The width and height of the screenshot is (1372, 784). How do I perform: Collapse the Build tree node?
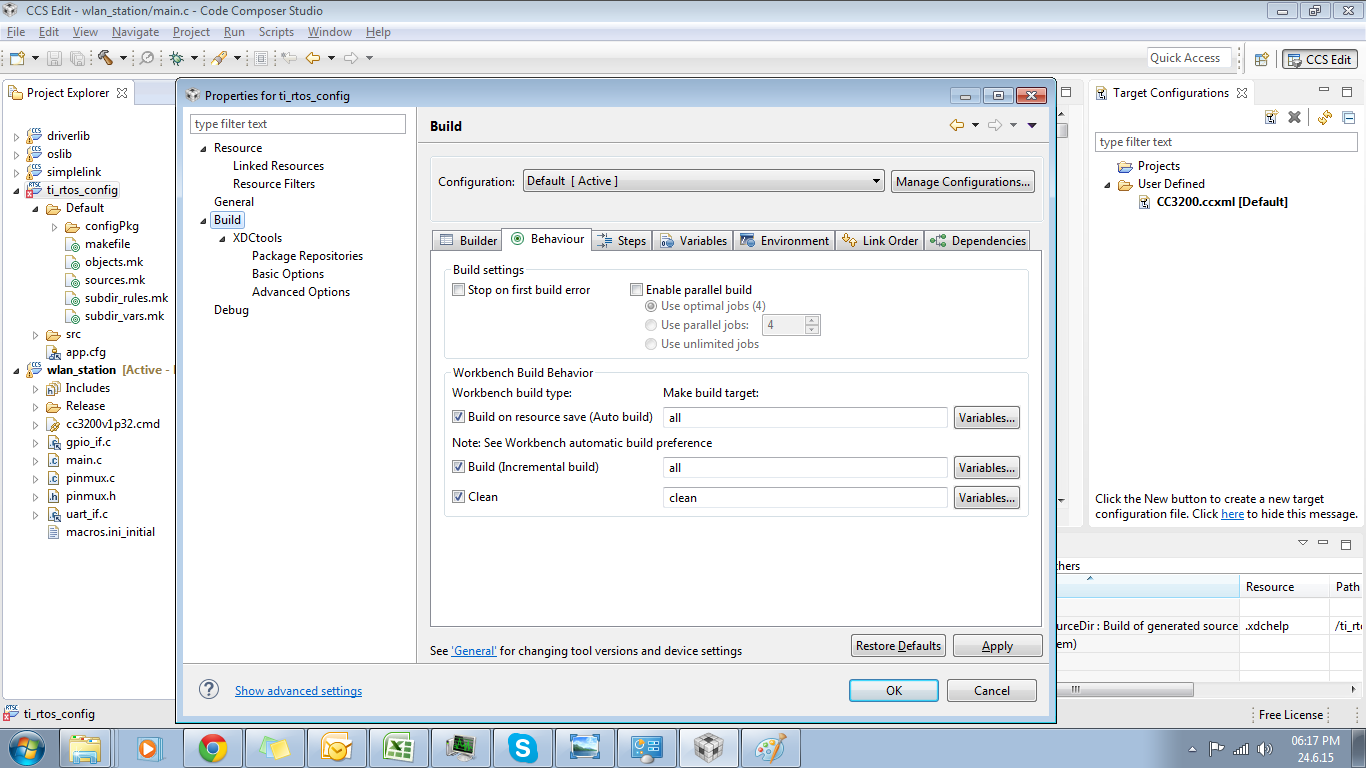(x=204, y=220)
